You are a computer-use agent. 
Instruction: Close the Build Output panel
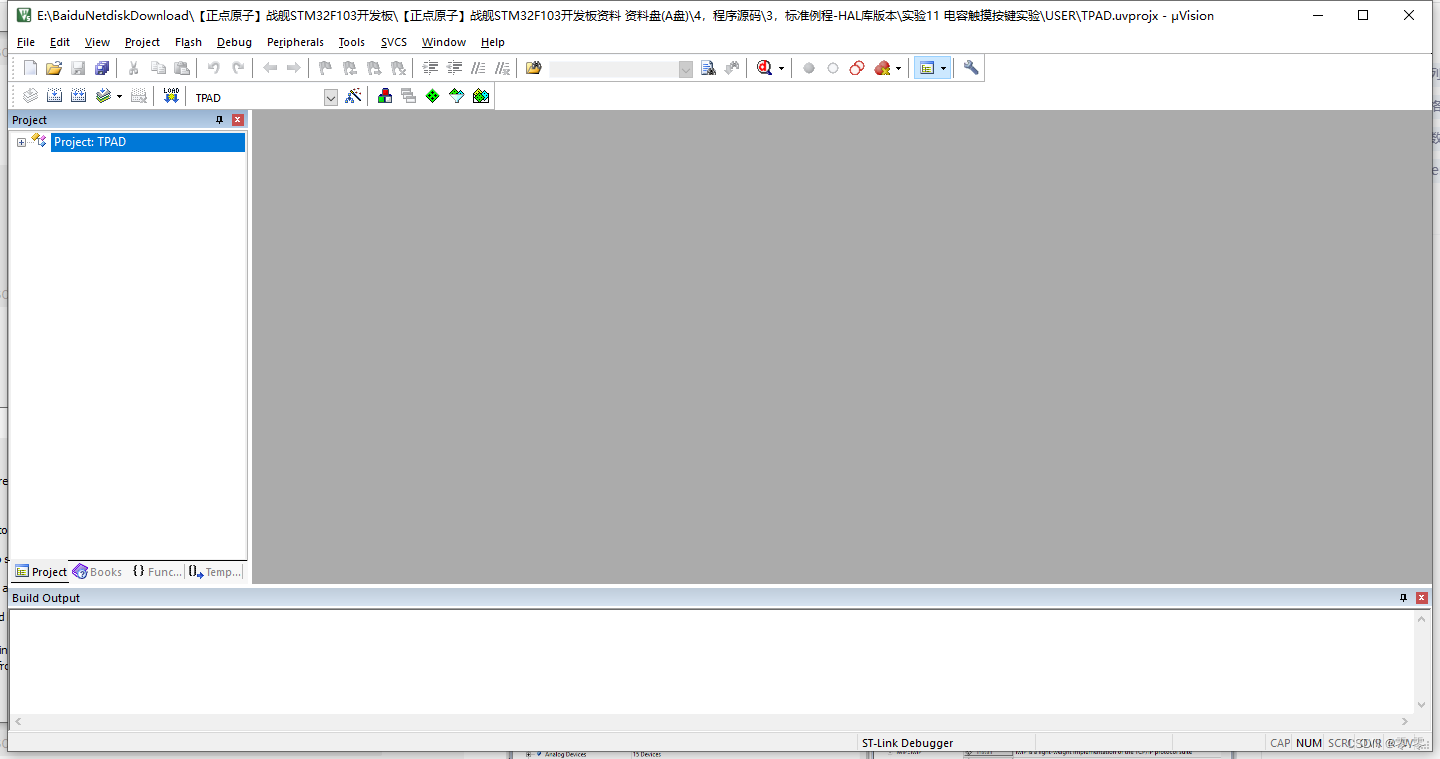(x=1422, y=598)
